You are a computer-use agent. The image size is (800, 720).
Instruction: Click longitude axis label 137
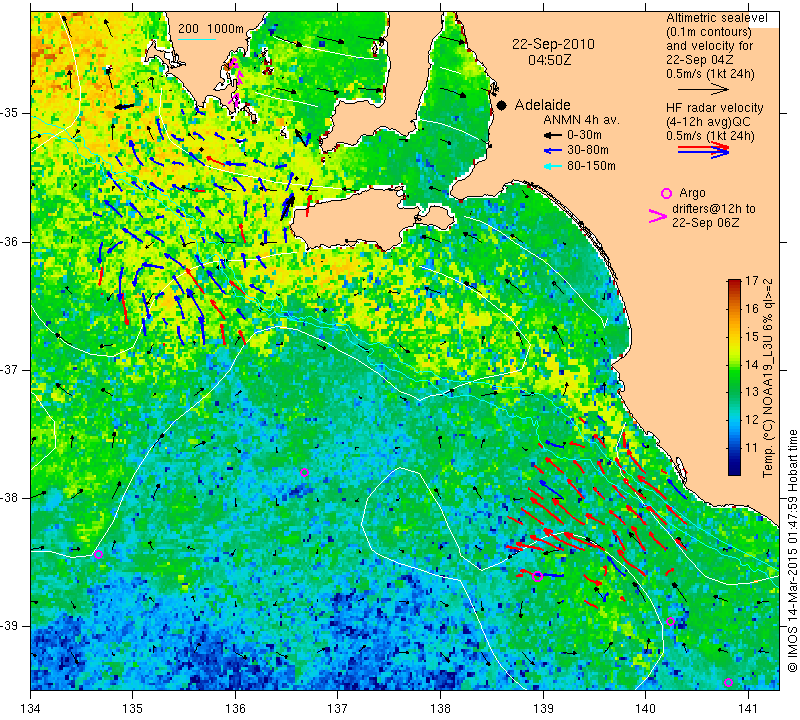click(338, 709)
